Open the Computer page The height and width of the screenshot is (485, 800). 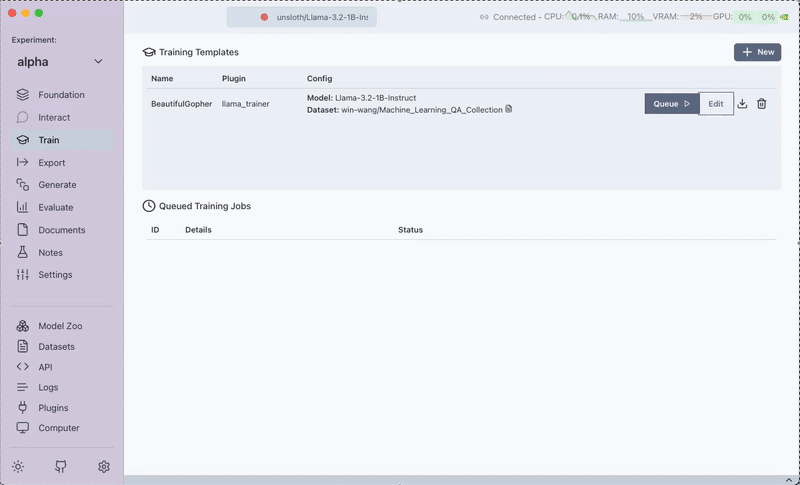(58, 428)
